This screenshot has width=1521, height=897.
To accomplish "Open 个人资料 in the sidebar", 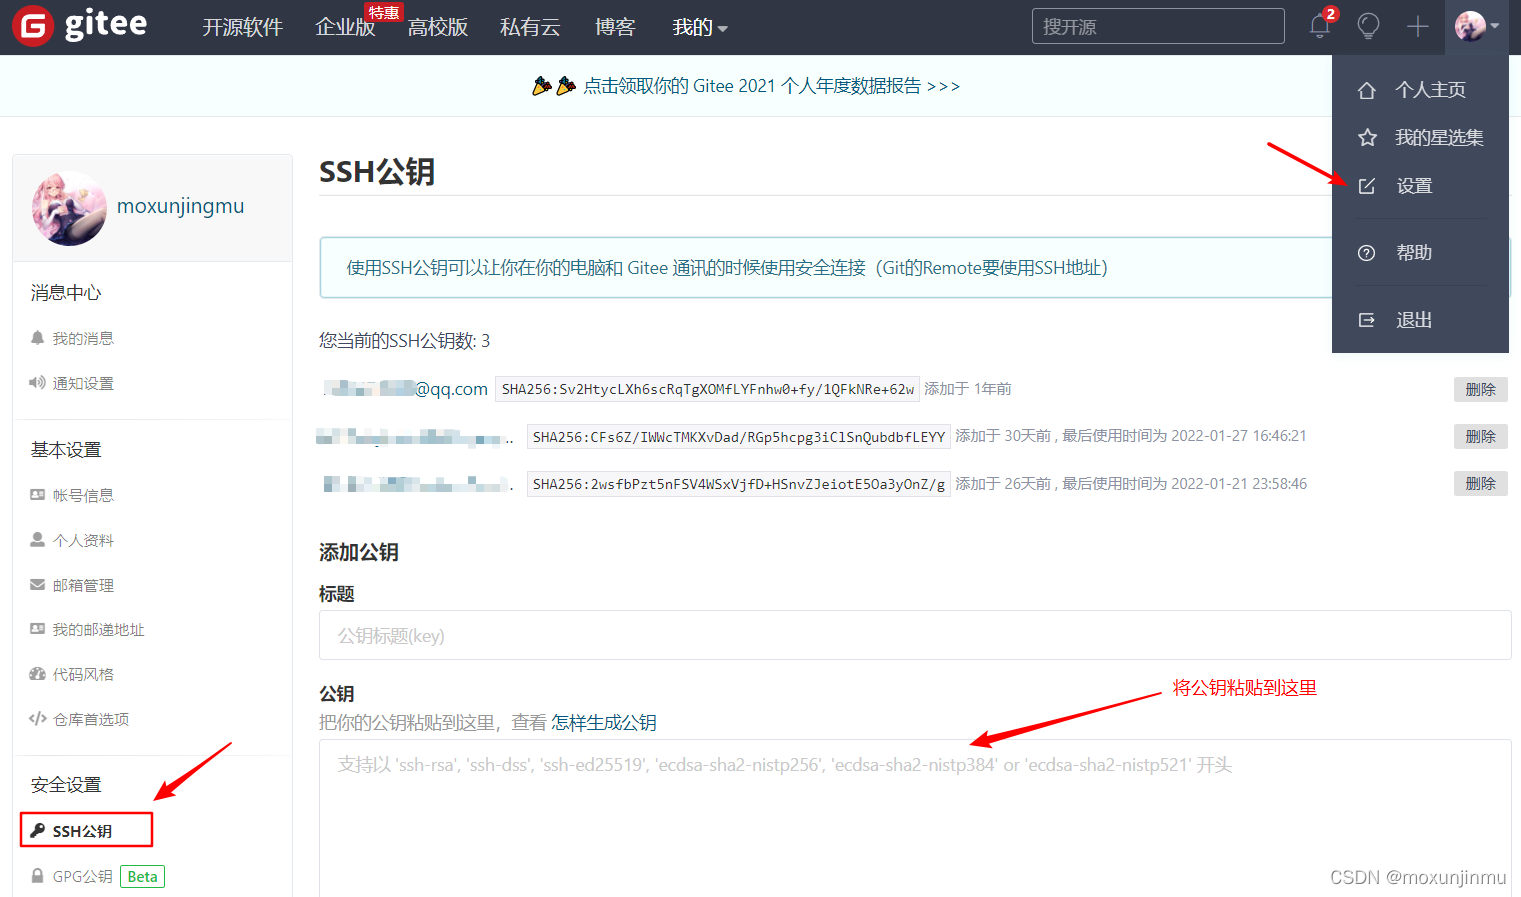I will pyautogui.click(x=83, y=541).
